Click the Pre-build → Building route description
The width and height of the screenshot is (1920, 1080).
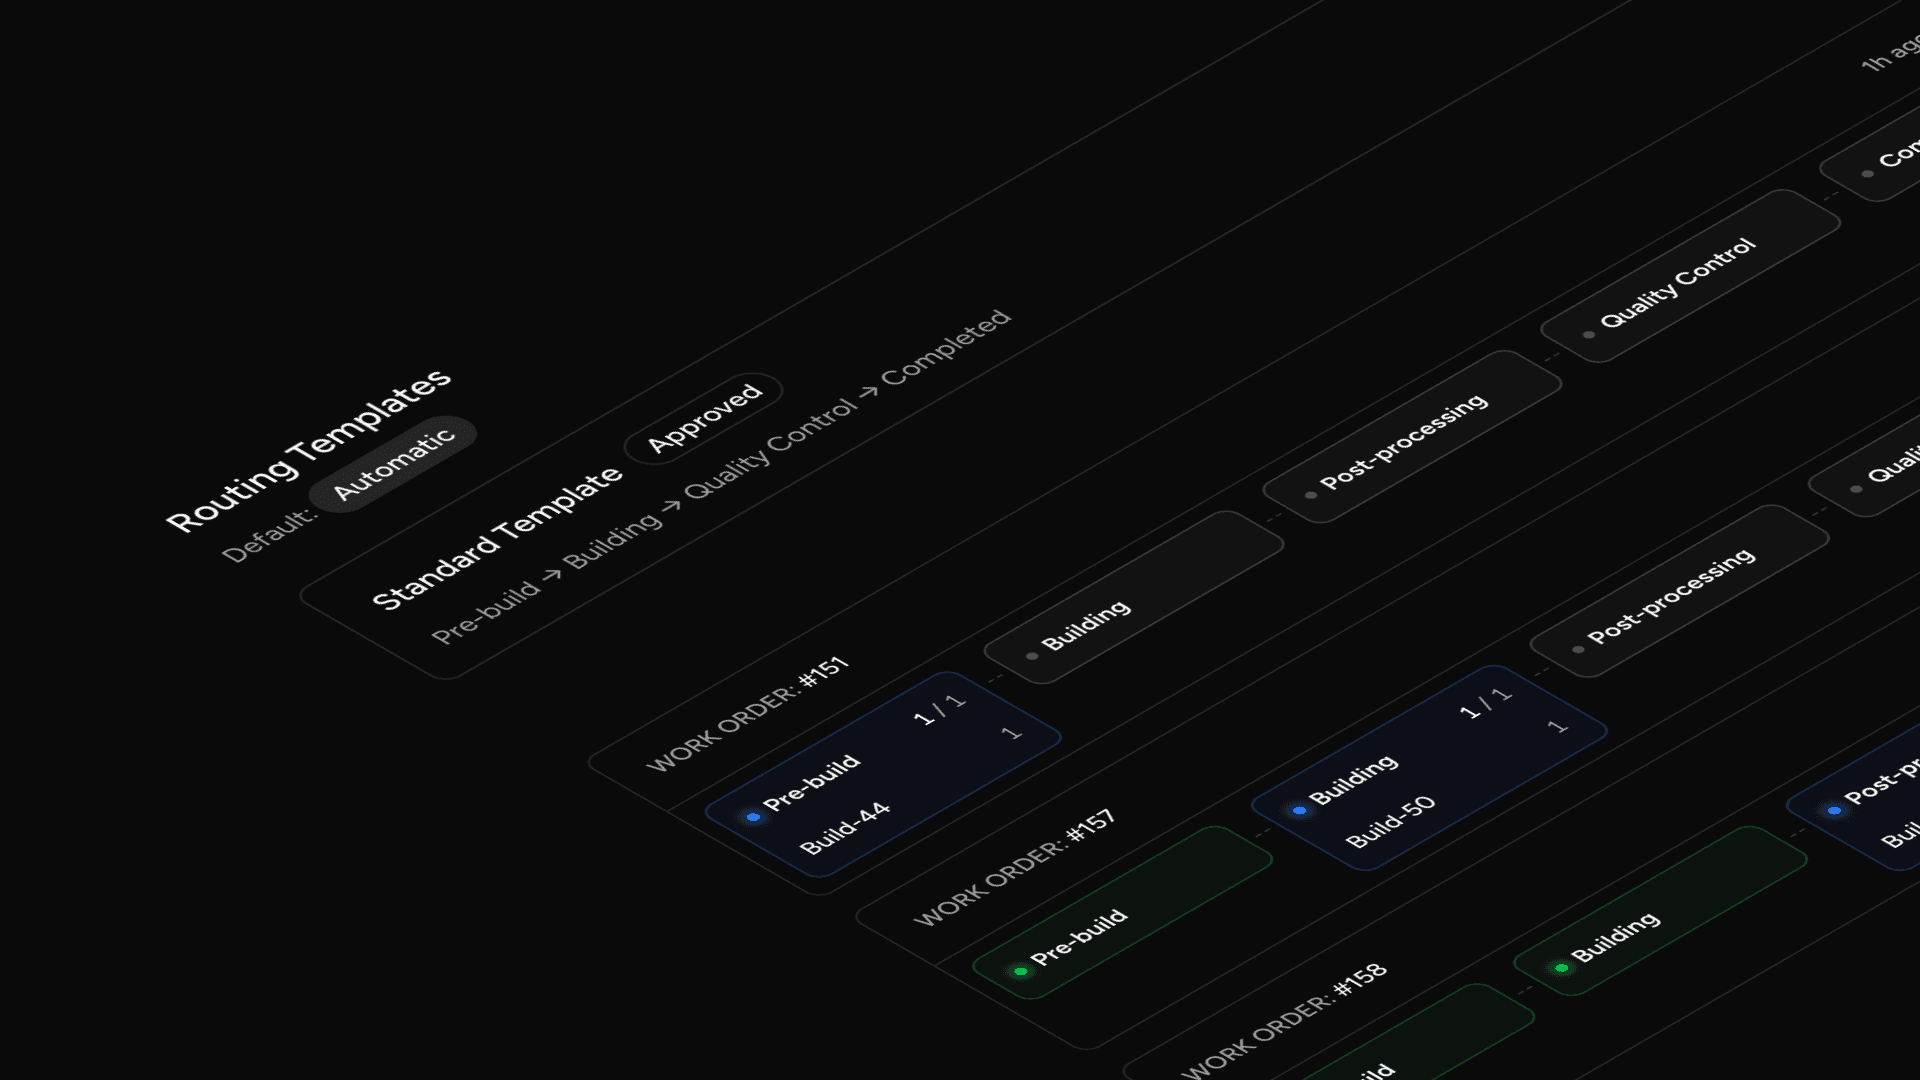pos(720,478)
